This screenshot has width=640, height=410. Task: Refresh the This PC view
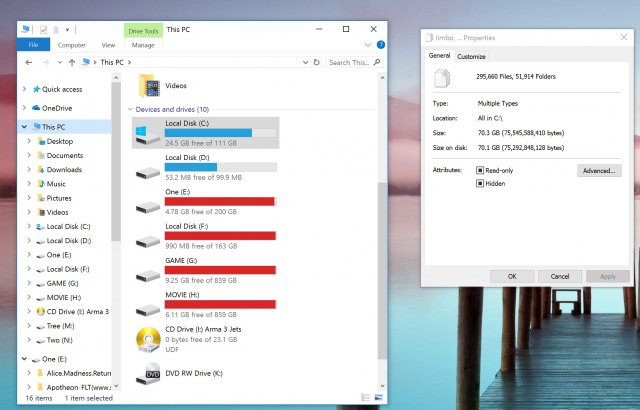317,62
